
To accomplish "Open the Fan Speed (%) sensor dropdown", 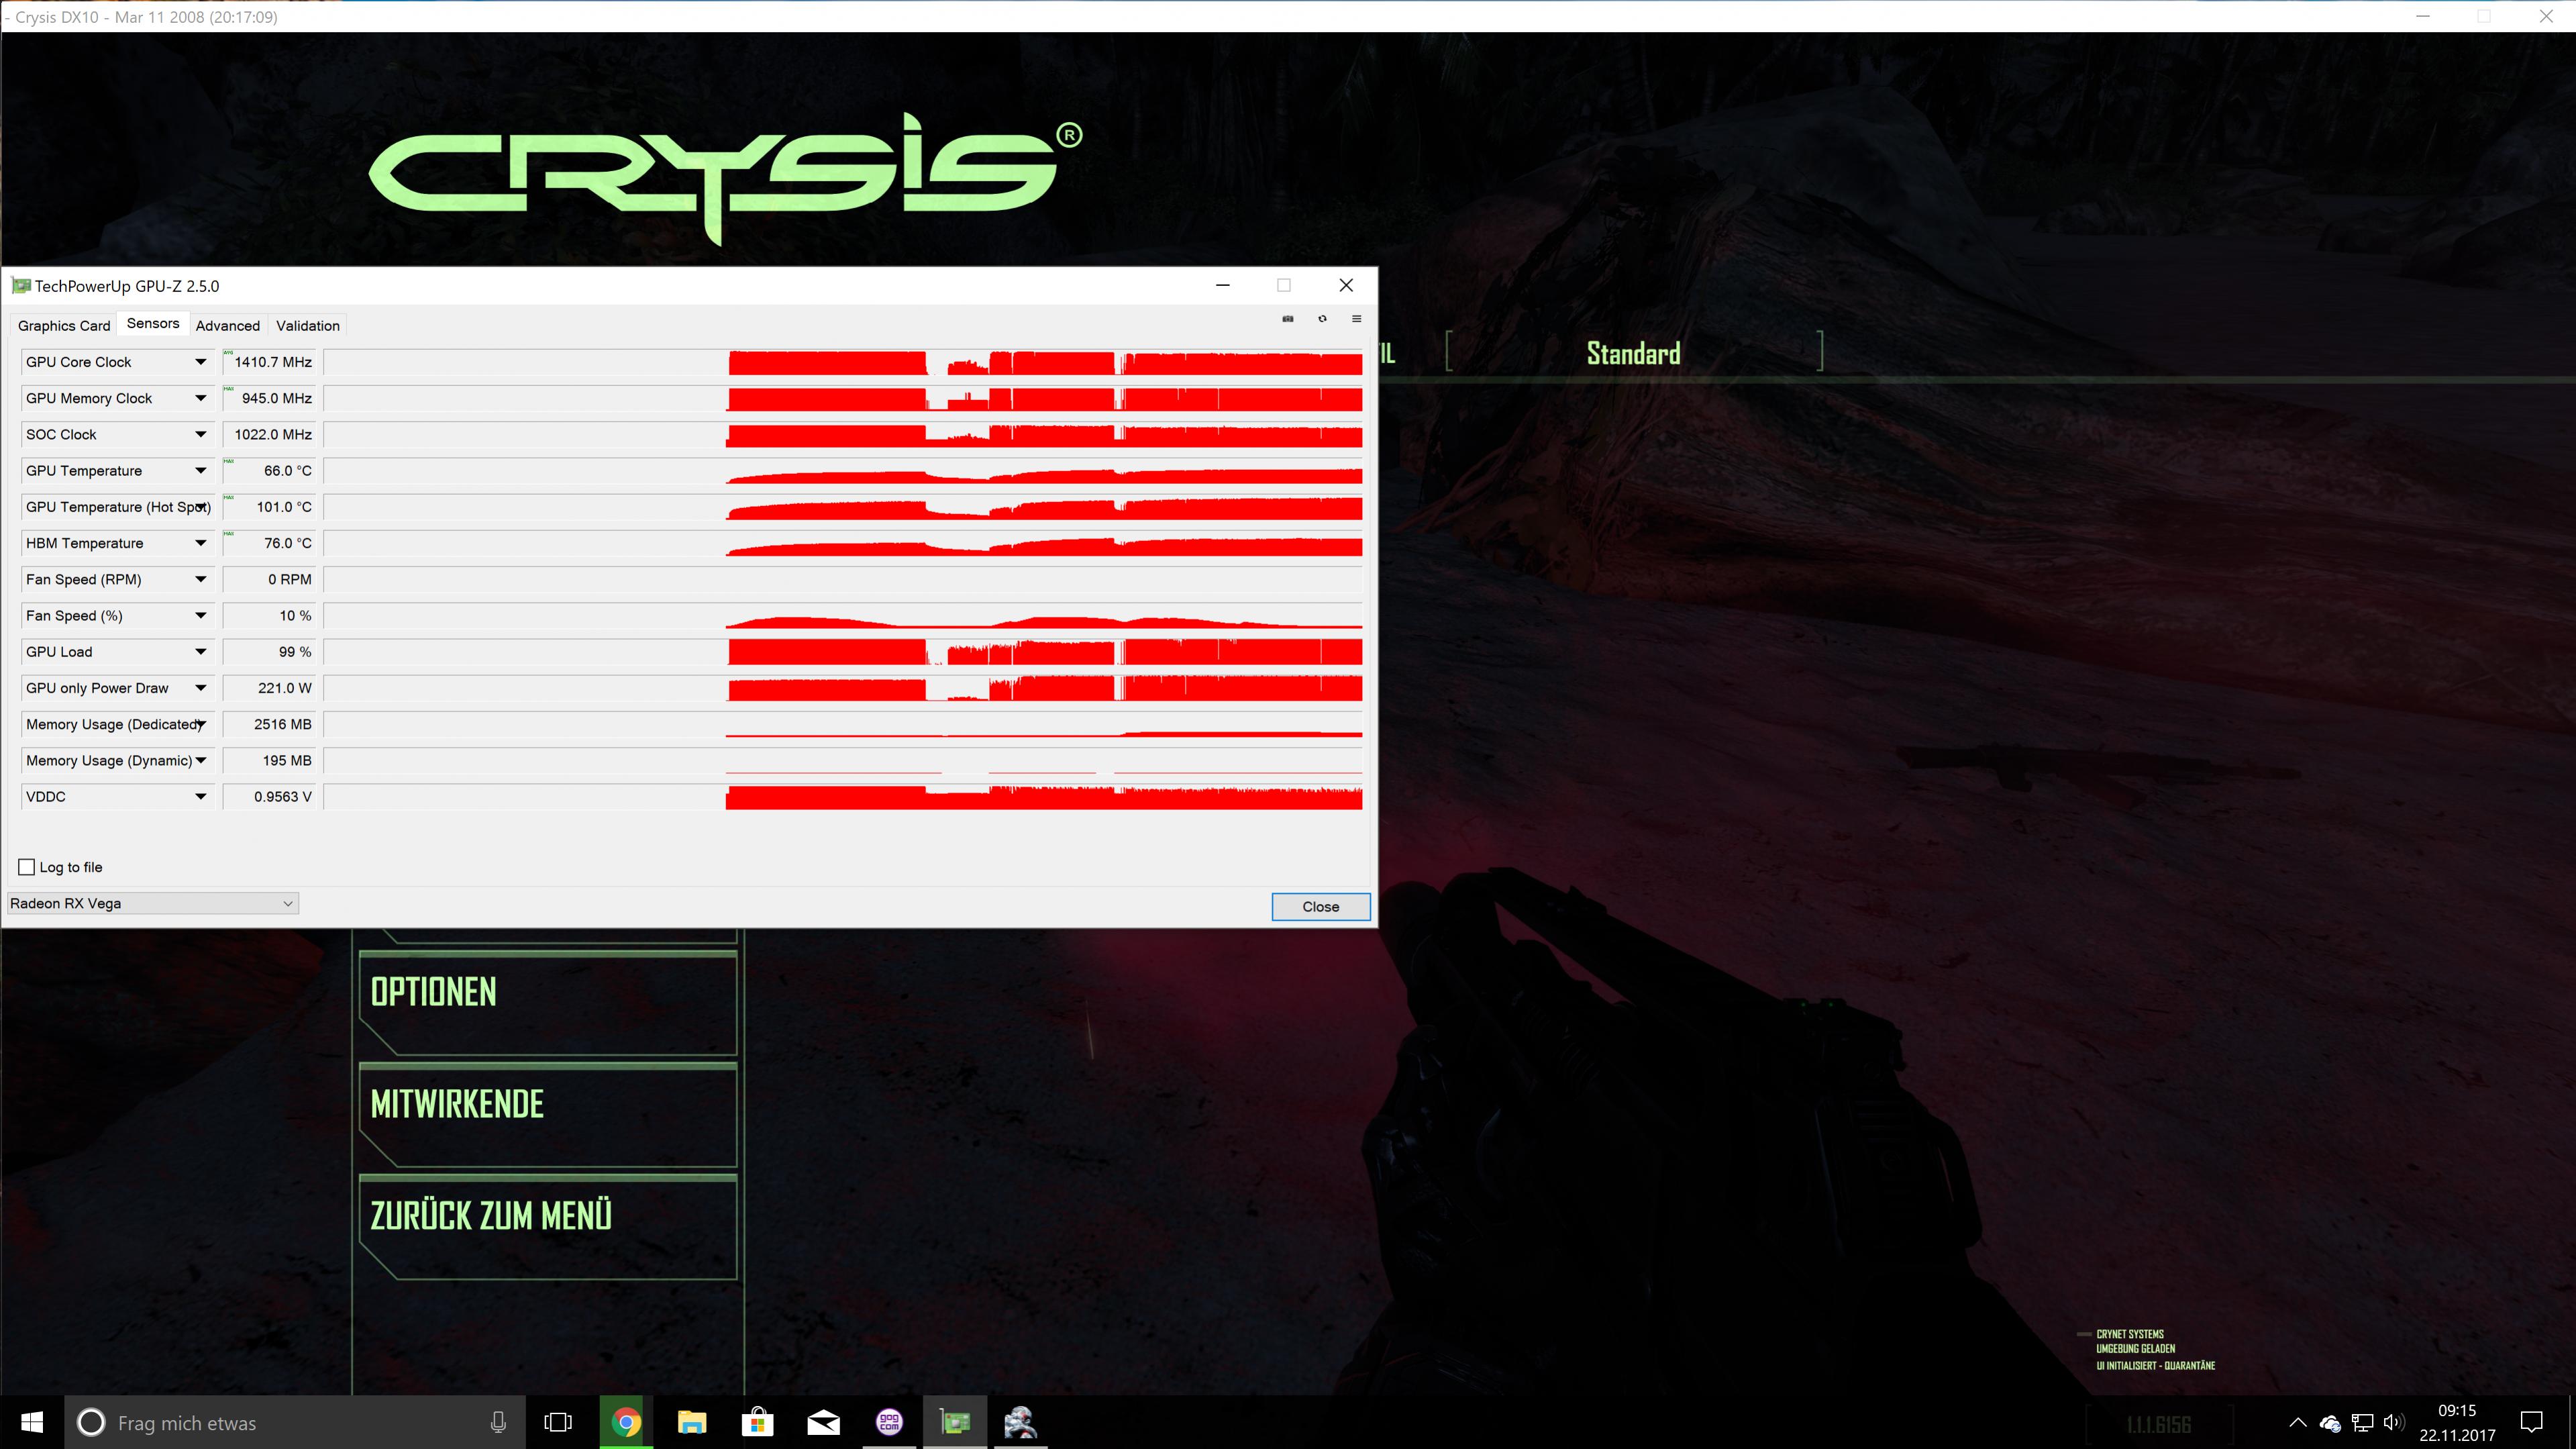I will coord(200,616).
